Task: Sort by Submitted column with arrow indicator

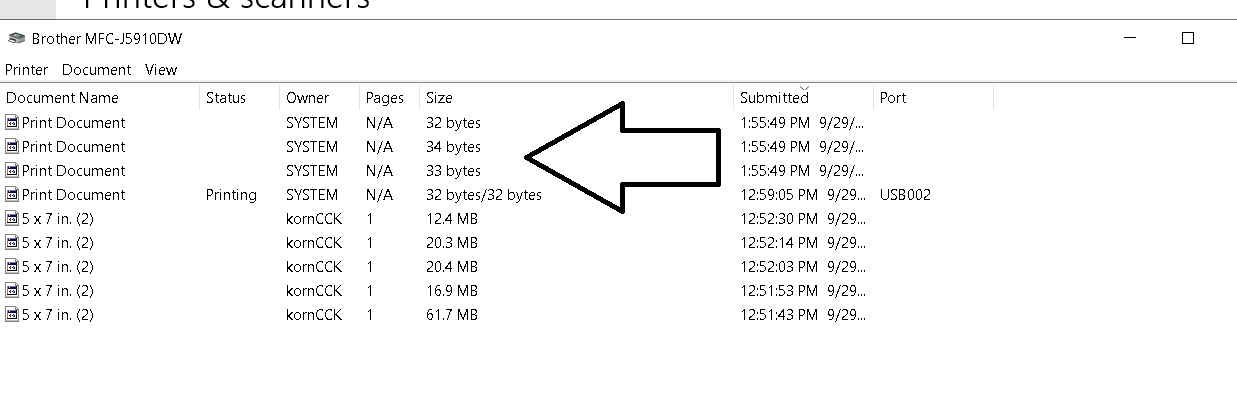Action: point(804,98)
